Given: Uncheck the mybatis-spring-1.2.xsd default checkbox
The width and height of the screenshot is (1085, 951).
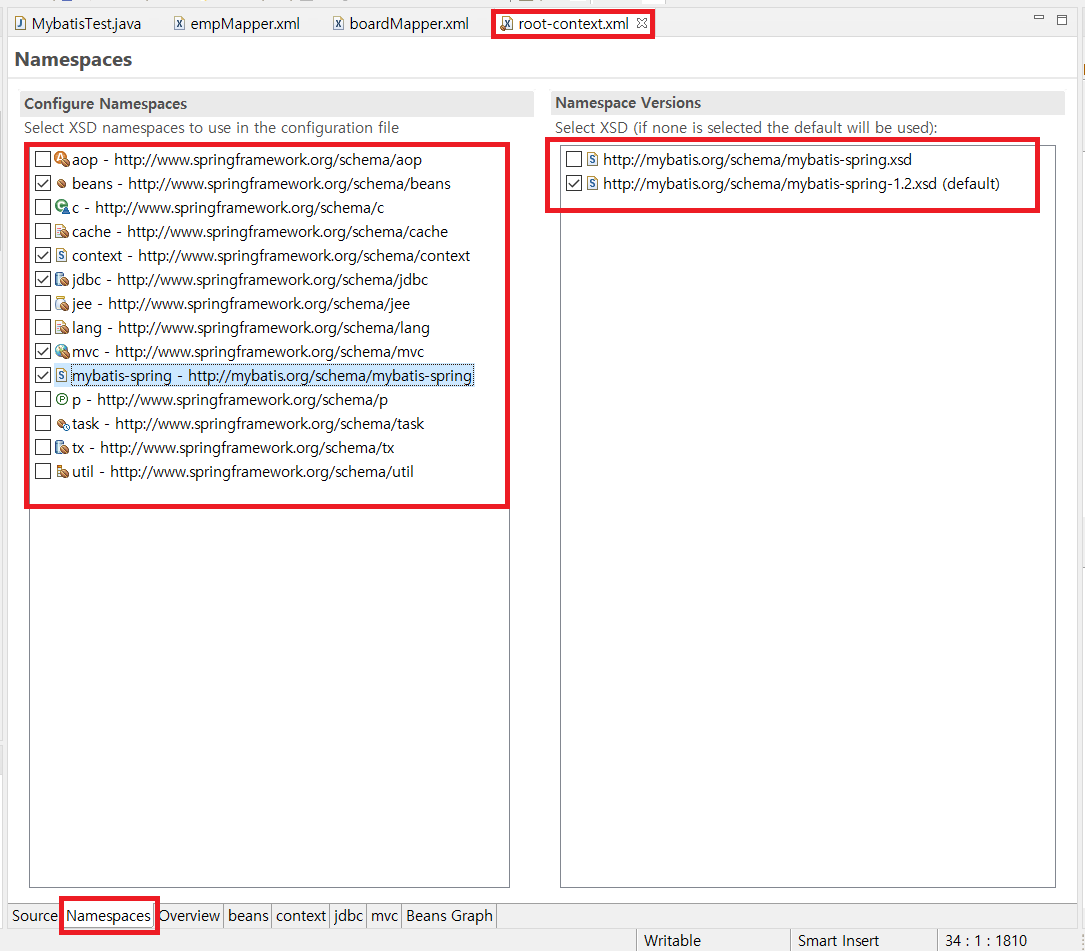Looking at the screenshot, I should click(574, 183).
